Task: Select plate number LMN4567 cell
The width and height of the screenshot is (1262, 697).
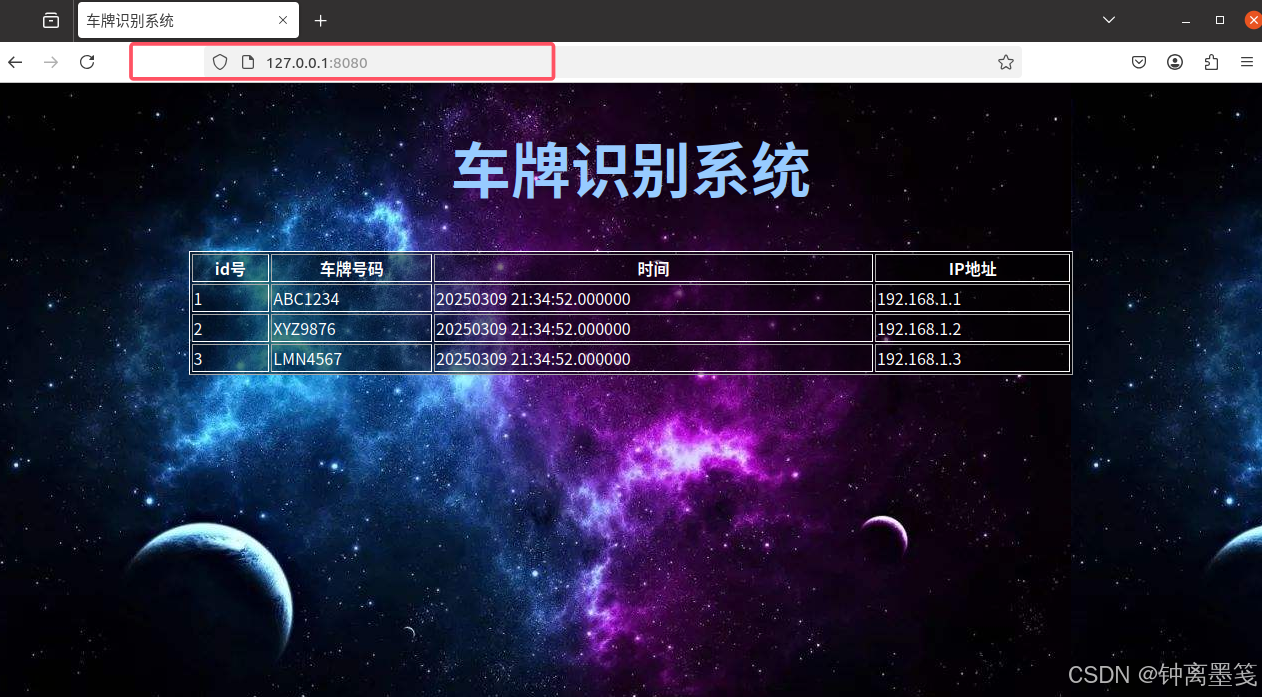Action: [x=351, y=358]
